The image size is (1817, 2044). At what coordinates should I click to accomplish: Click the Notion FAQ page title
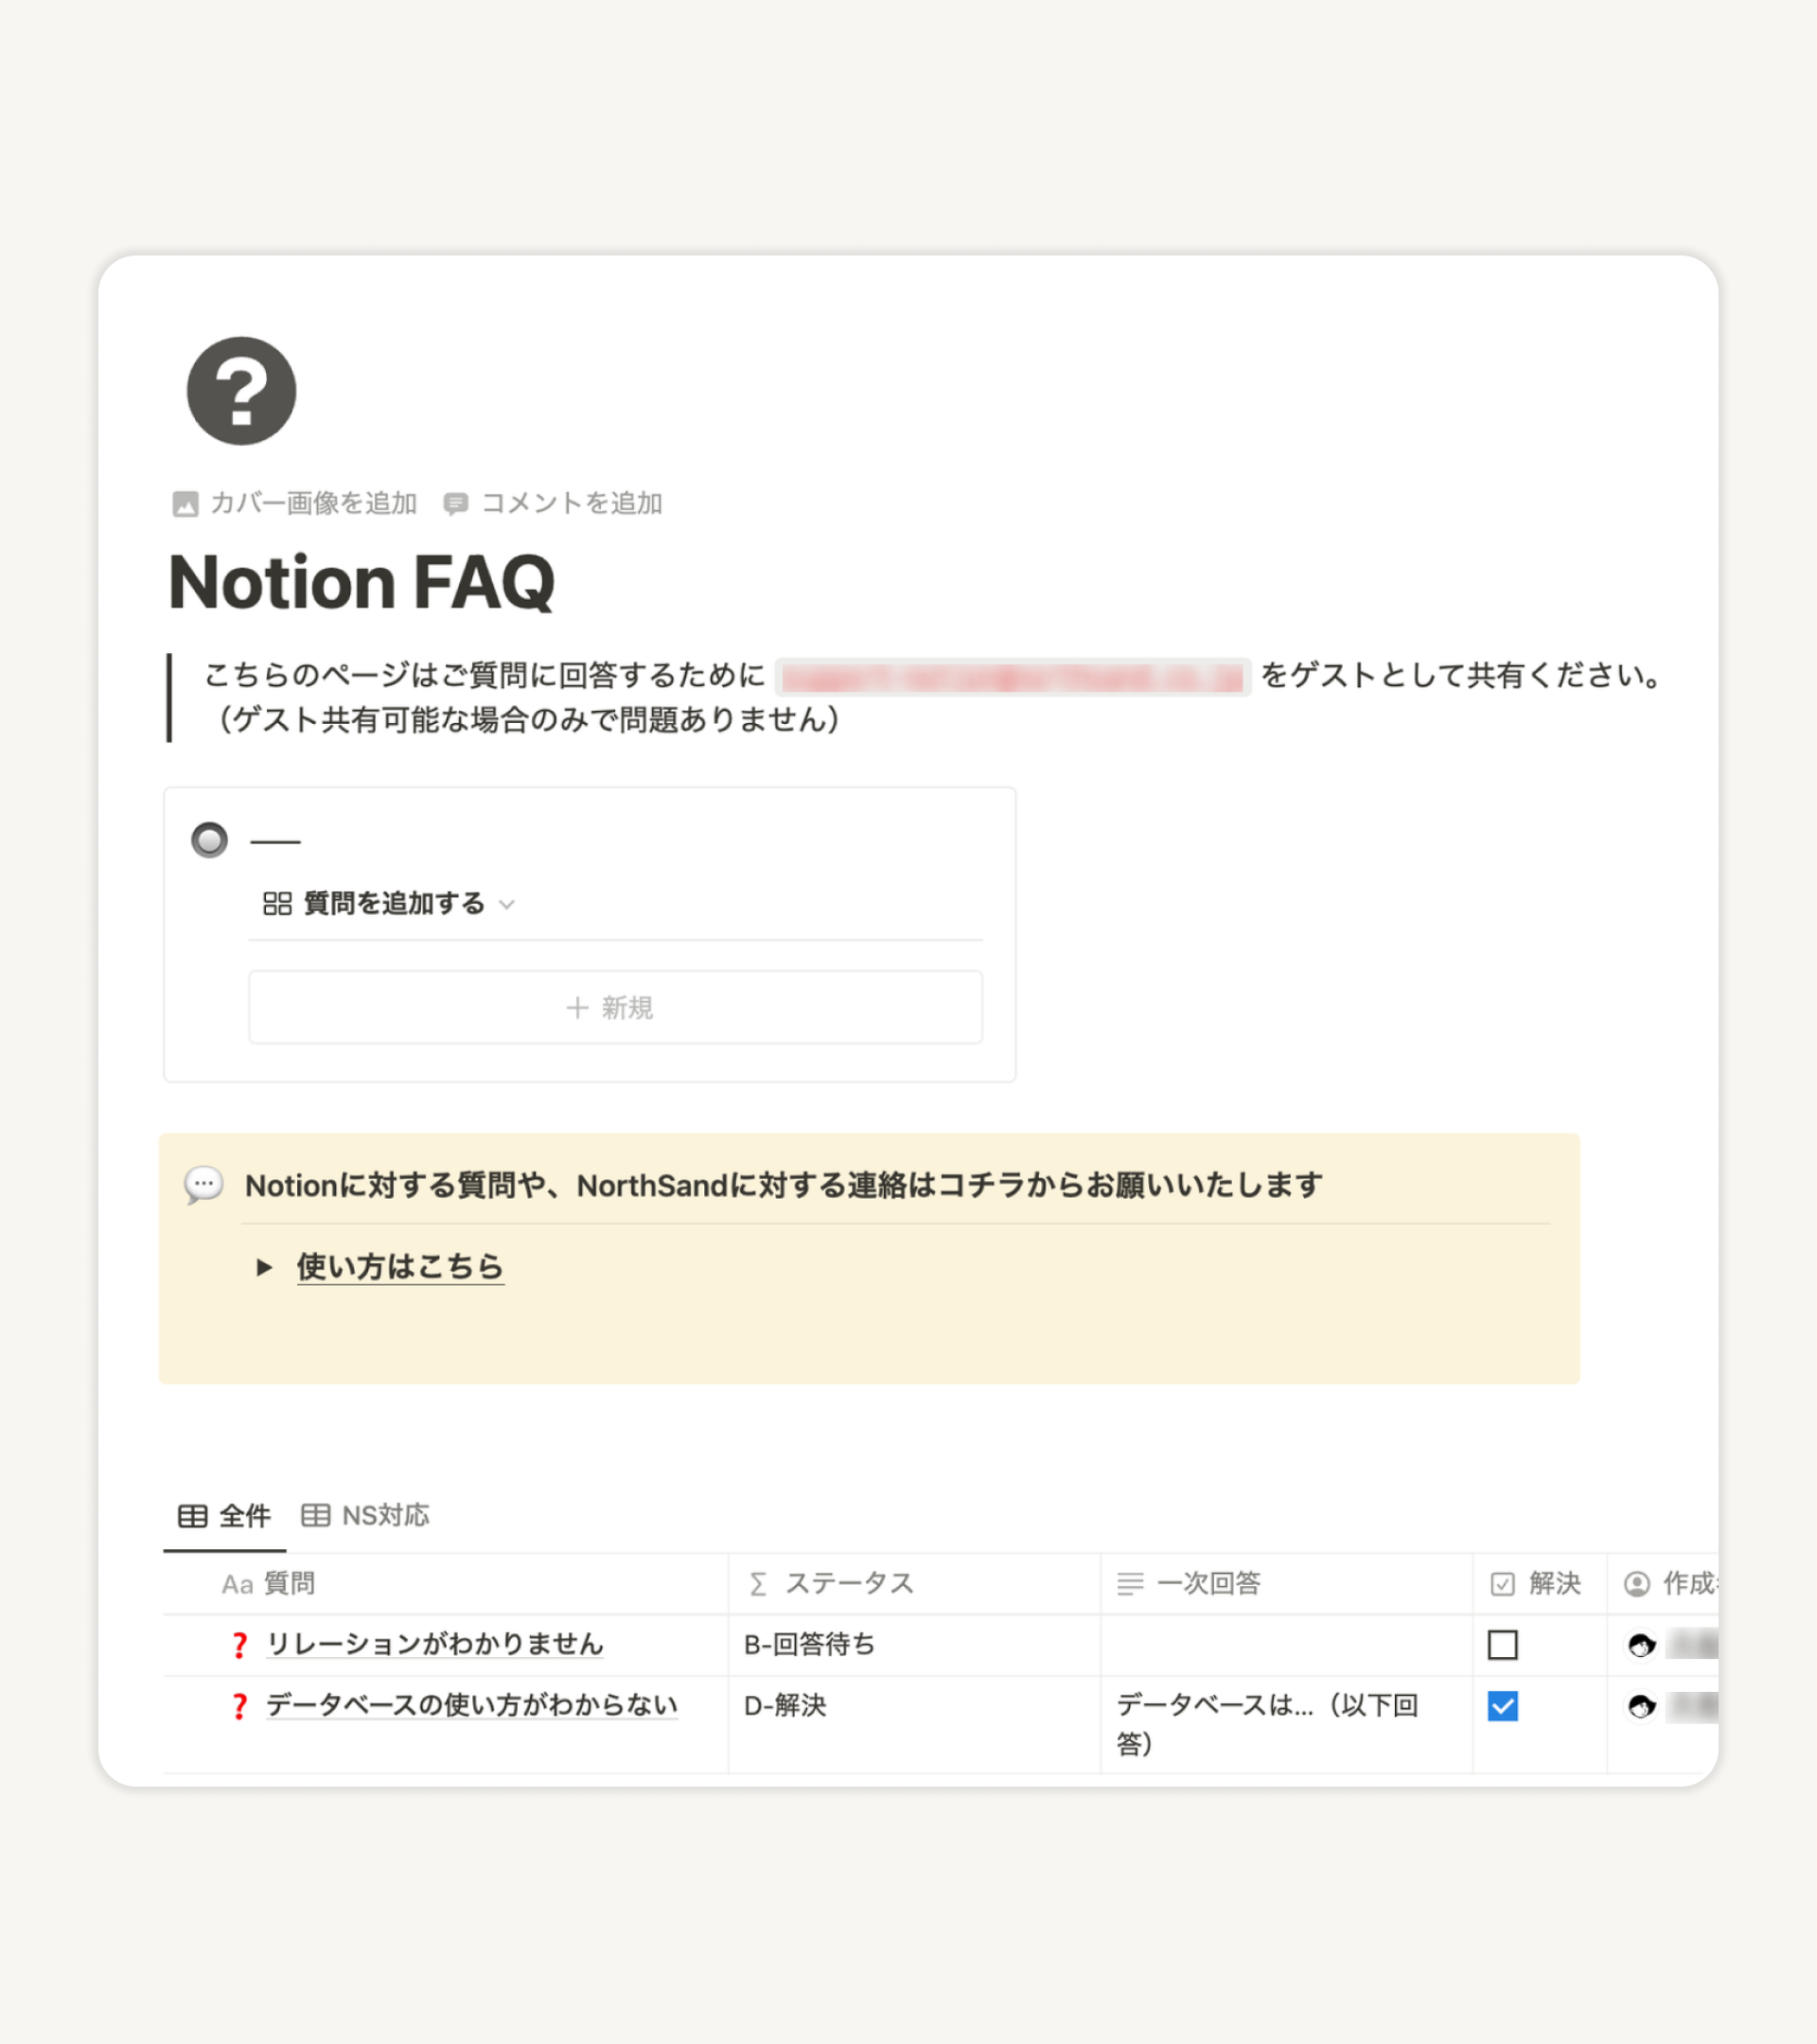[361, 582]
